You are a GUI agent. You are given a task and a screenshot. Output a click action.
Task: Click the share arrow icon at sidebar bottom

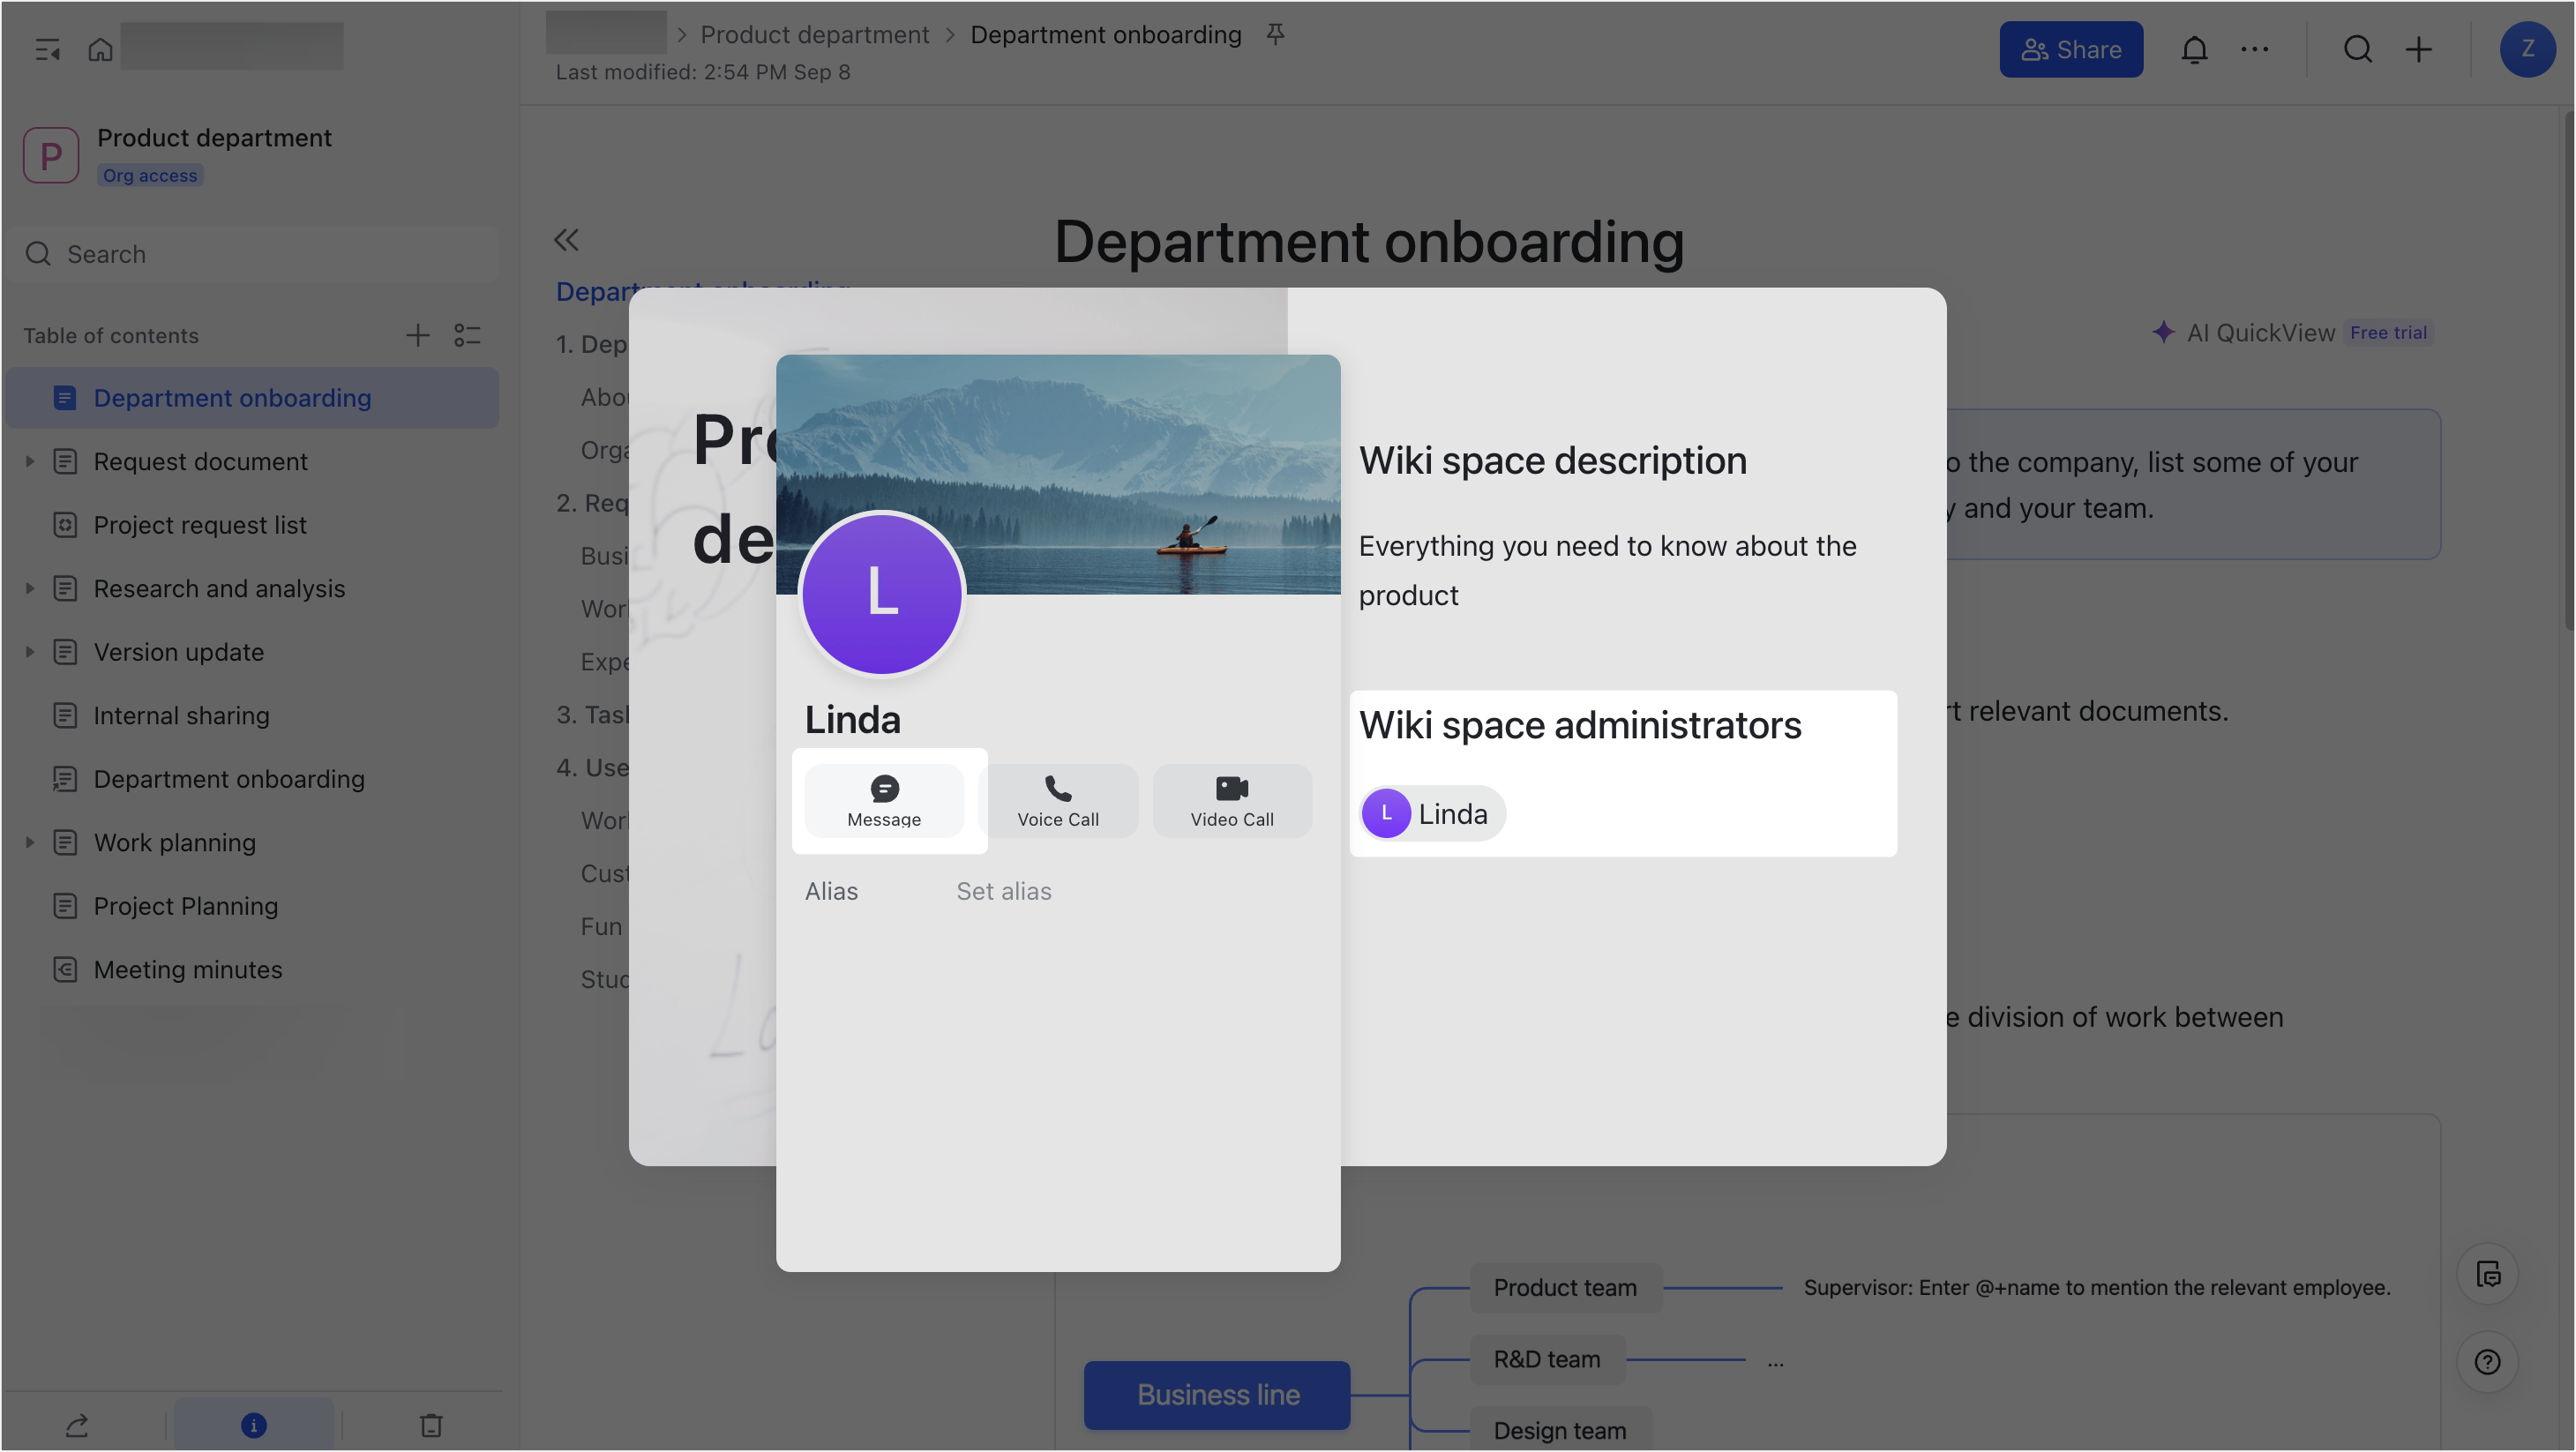click(77, 1425)
